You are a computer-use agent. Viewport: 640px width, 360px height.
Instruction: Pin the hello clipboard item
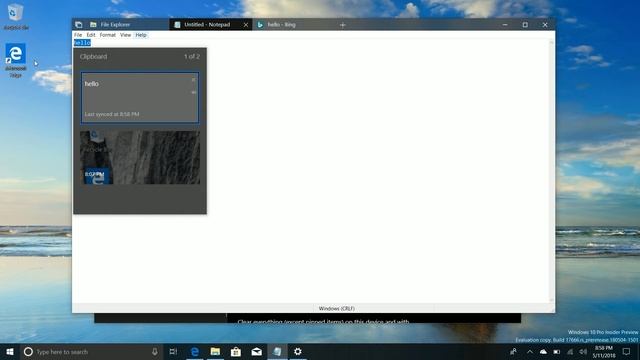point(193,92)
